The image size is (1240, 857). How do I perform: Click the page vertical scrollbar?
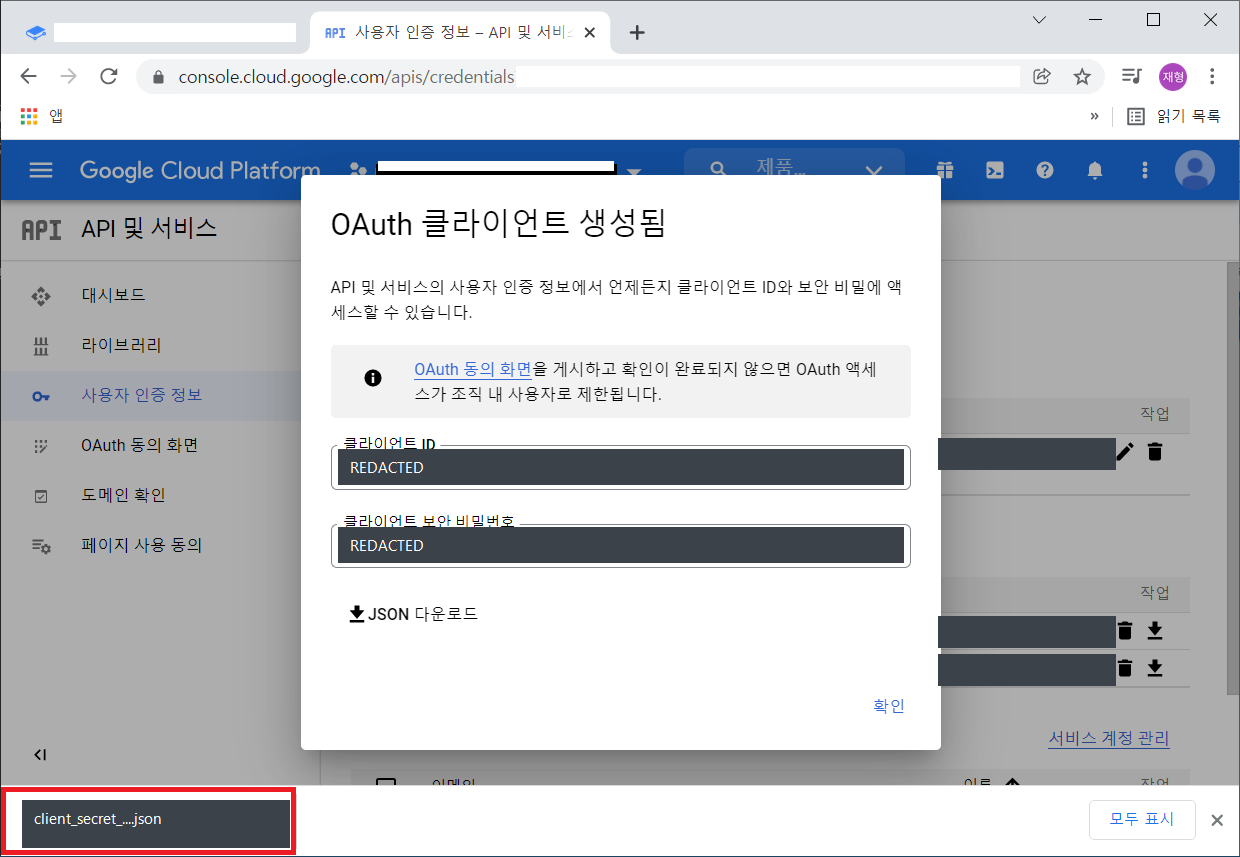tap(1233, 478)
